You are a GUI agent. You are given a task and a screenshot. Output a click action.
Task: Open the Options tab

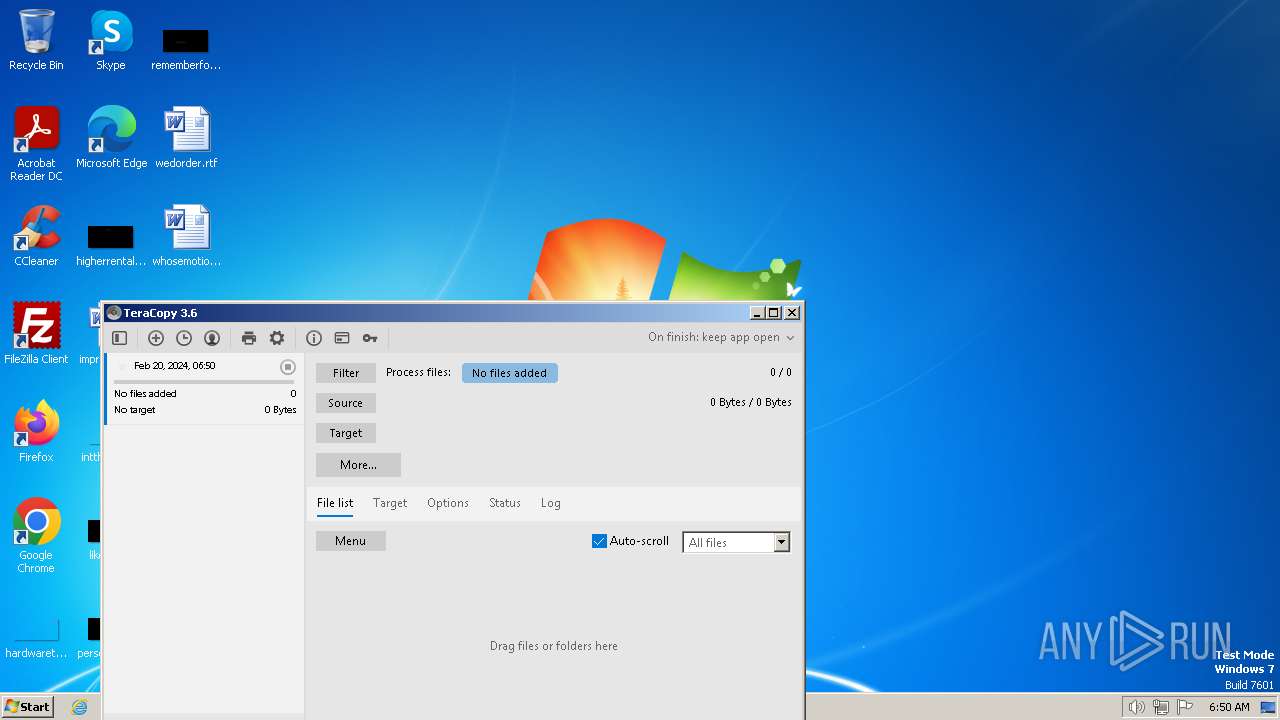(x=448, y=503)
